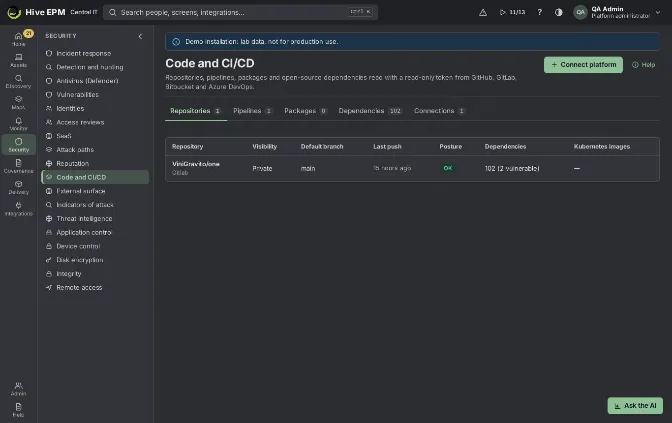The image size is (672, 423).
Task: Click the Connect platform button
Action: point(583,65)
